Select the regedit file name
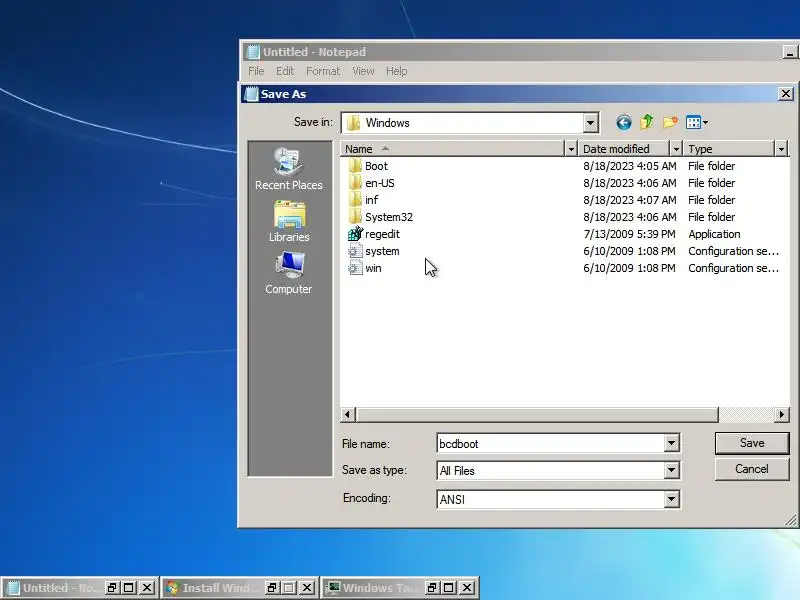 pos(382,234)
